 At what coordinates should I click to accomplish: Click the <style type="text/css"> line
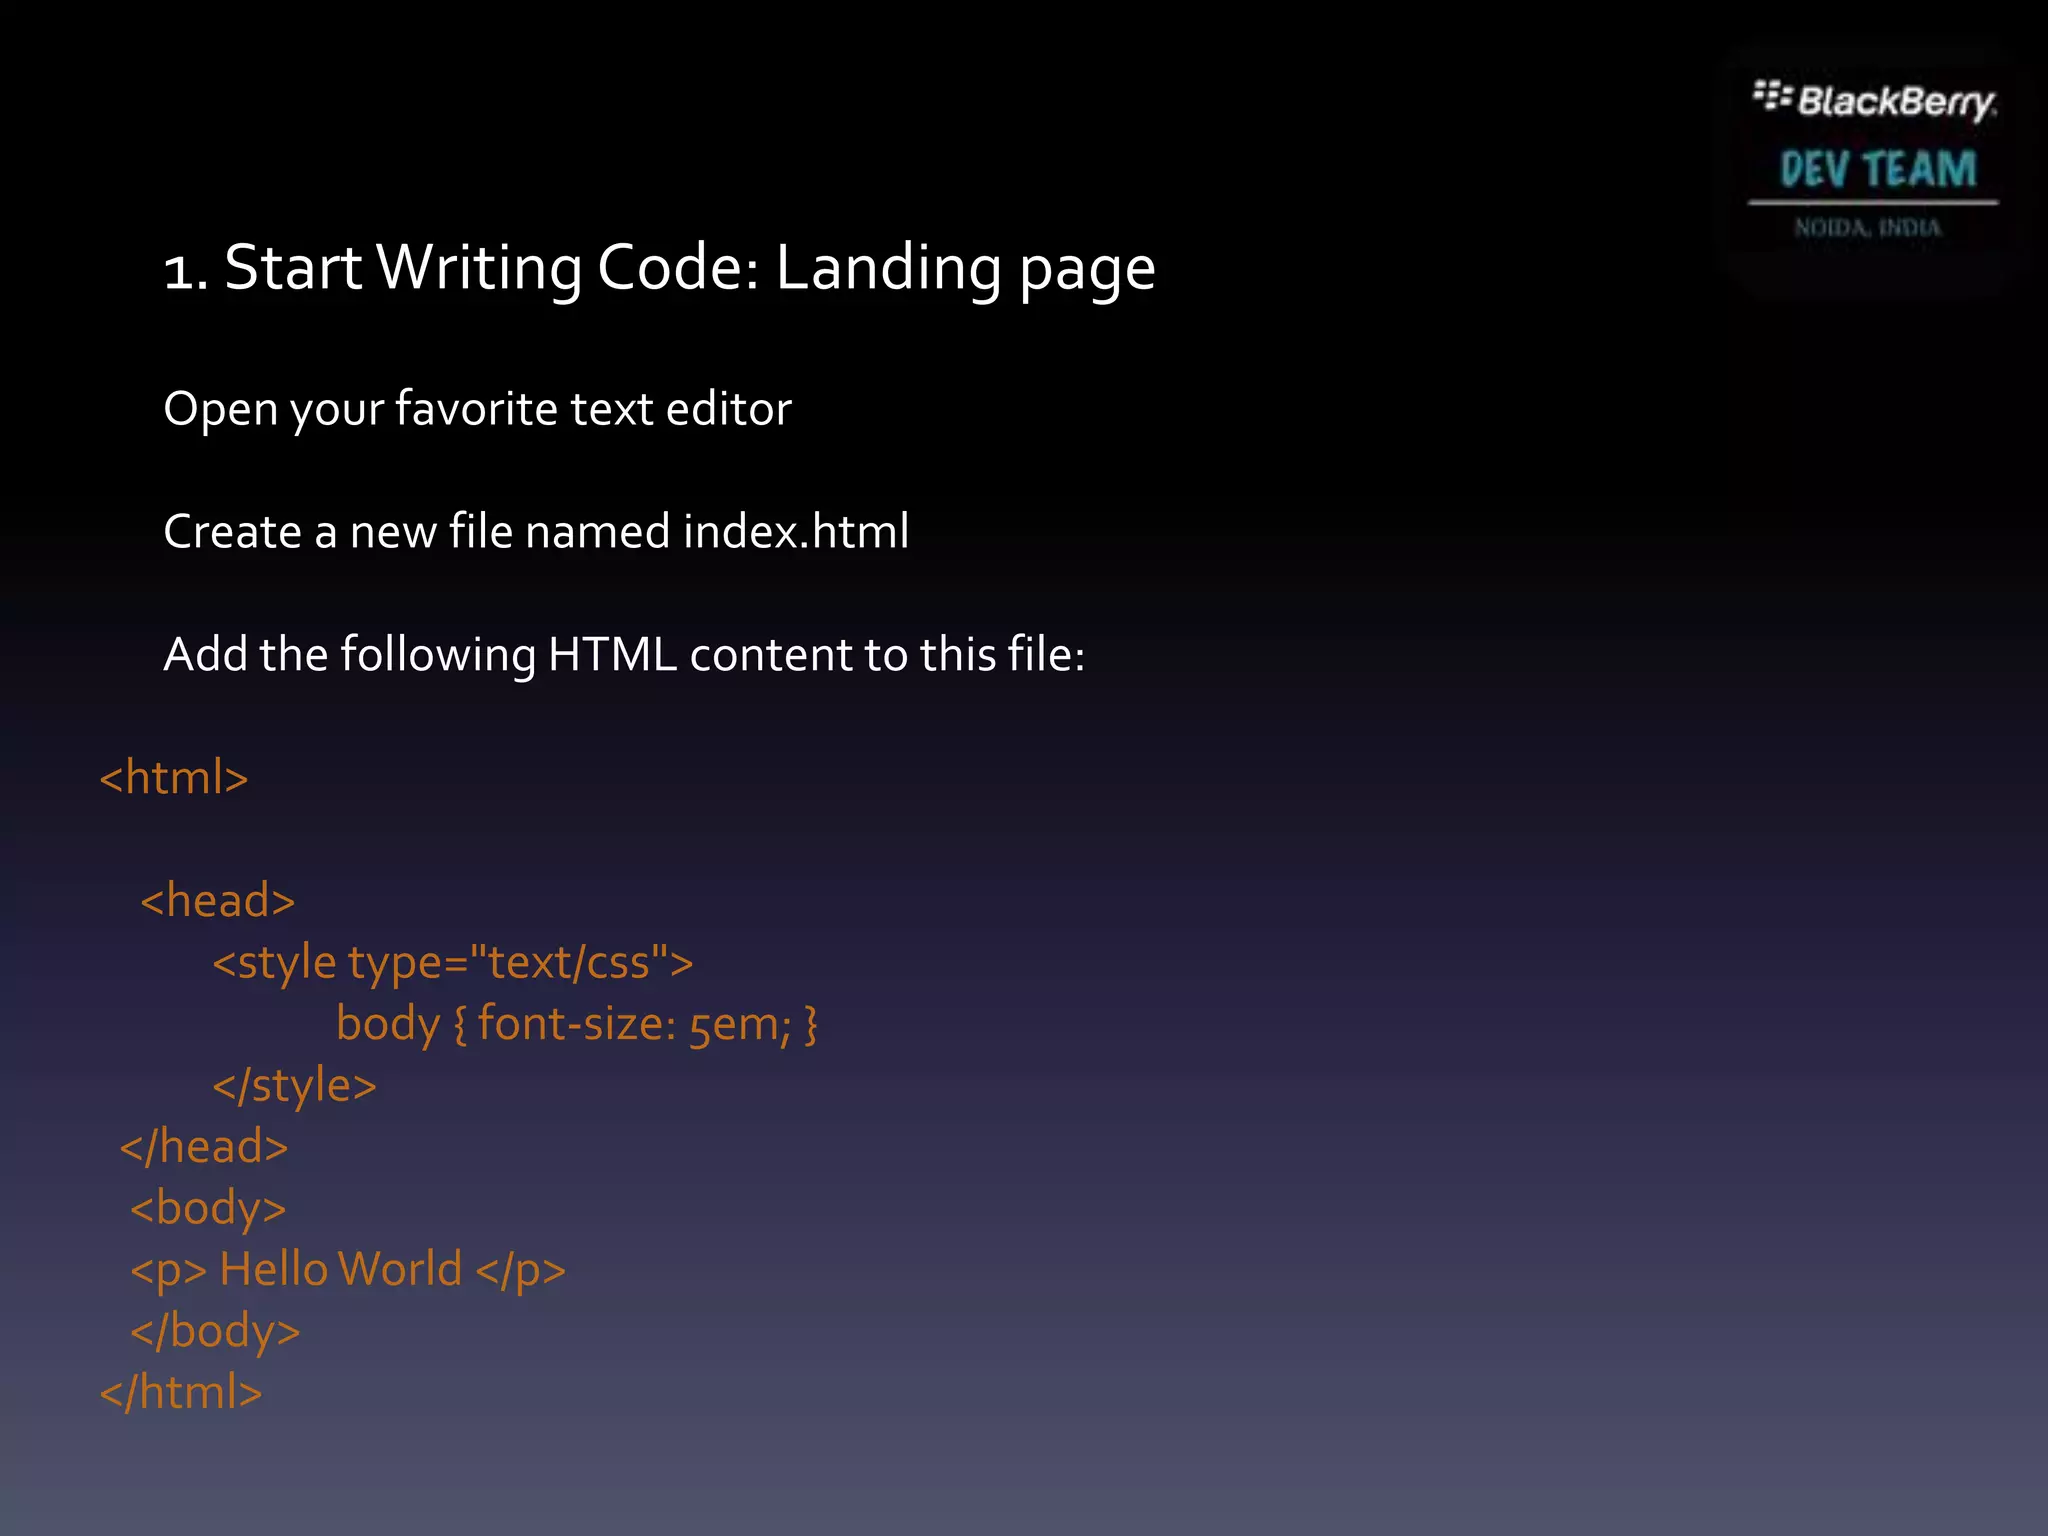point(453,964)
